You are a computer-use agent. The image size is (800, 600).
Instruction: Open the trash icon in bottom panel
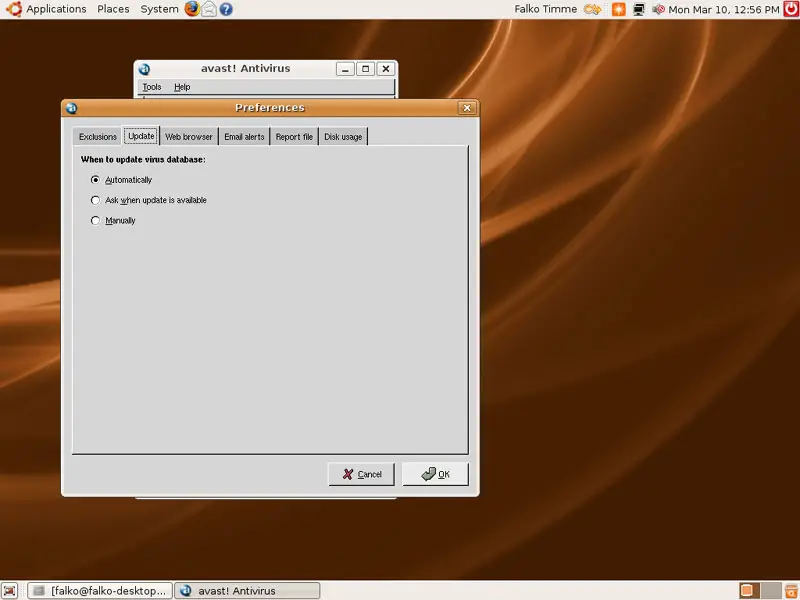pyautogui.click(x=791, y=590)
